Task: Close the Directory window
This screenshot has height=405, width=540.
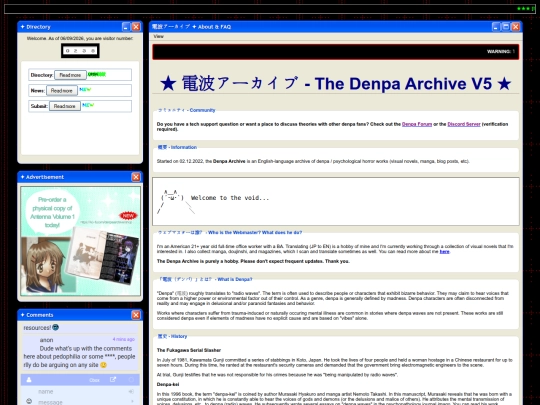Action: click(136, 27)
